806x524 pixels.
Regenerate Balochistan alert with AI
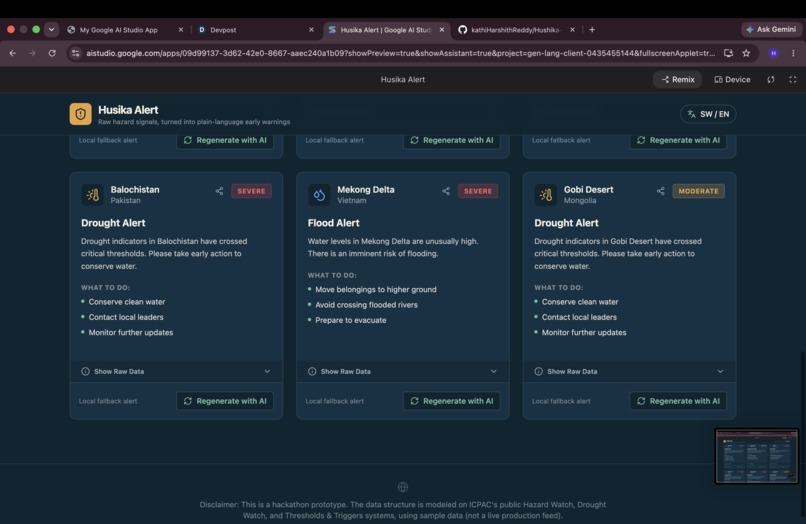(x=225, y=401)
